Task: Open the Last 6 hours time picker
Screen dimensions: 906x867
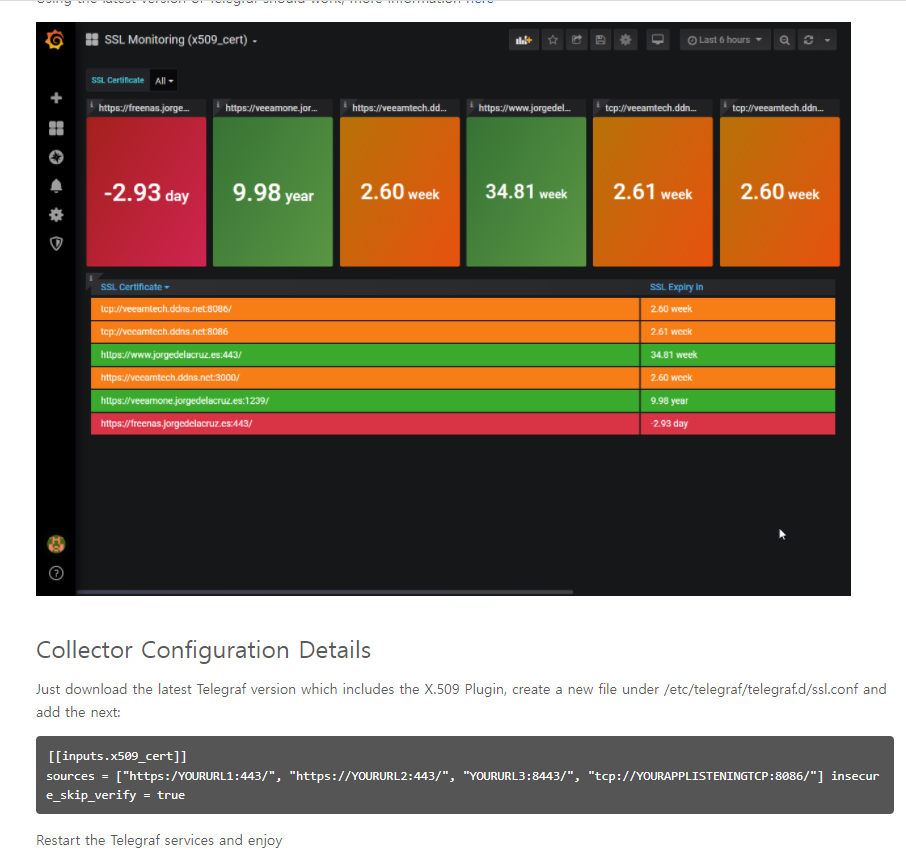Action: (725, 40)
